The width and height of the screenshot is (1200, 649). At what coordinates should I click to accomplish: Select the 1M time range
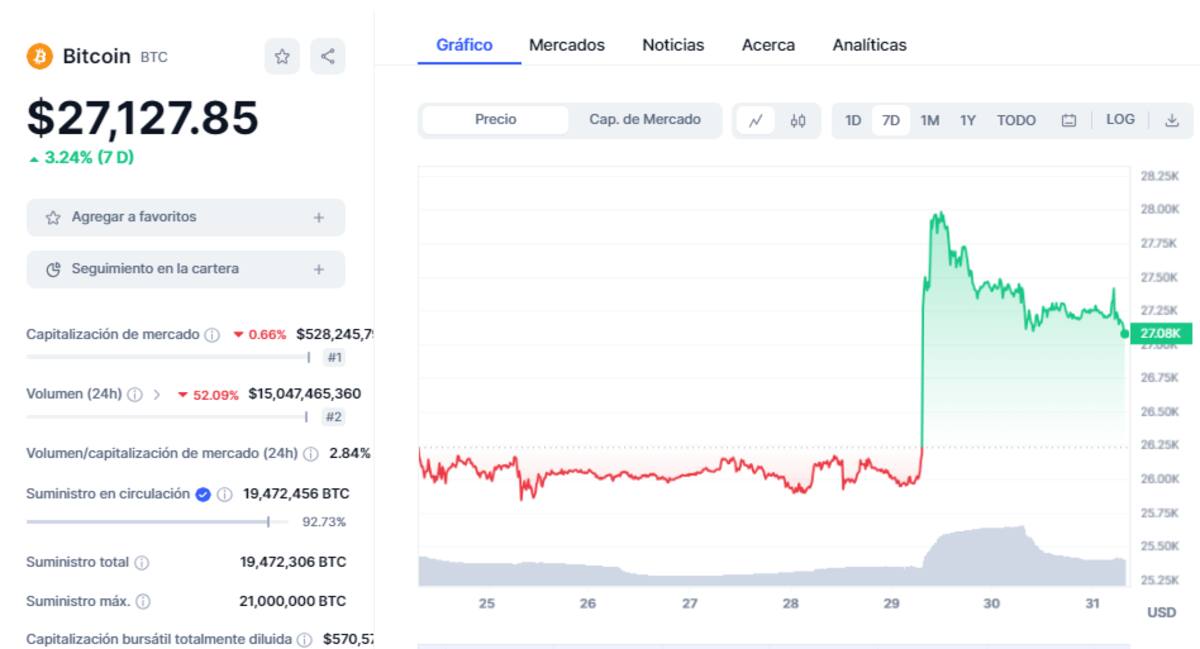(930, 120)
